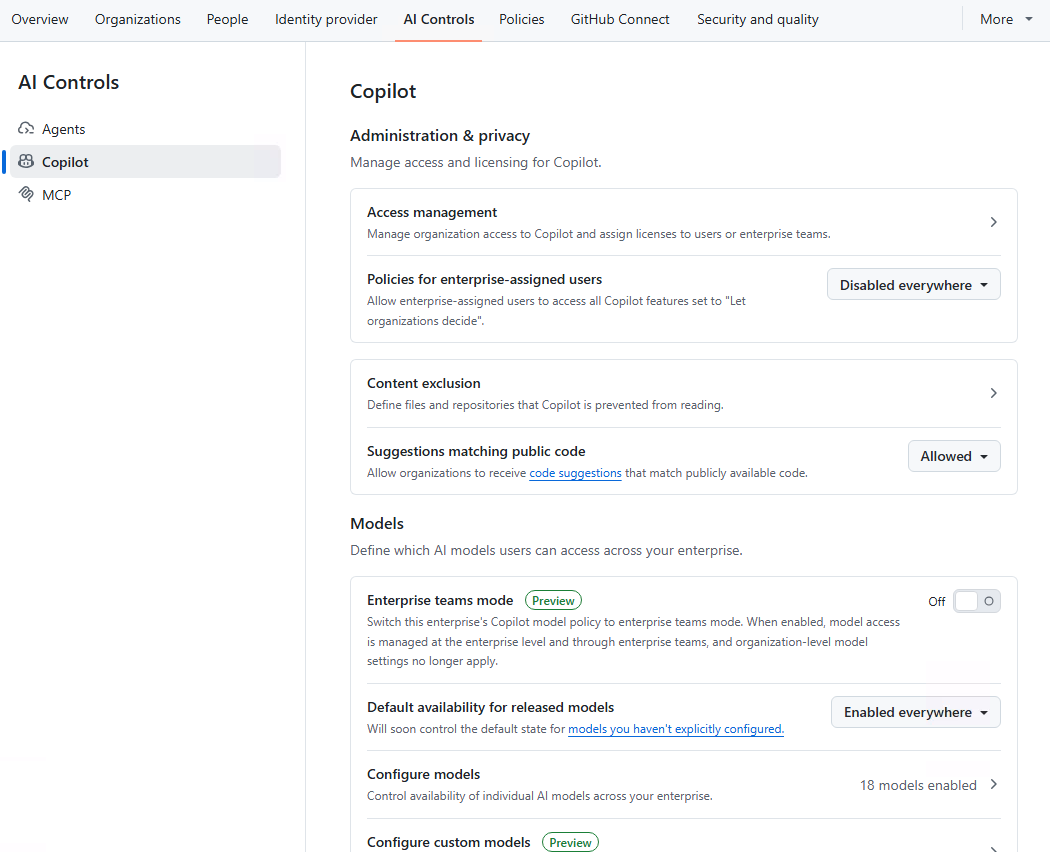Image resolution: width=1050 pixels, height=852 pixels.
Task: Select Agents in the AI Controls sidebar
Action: pos(145,129)
